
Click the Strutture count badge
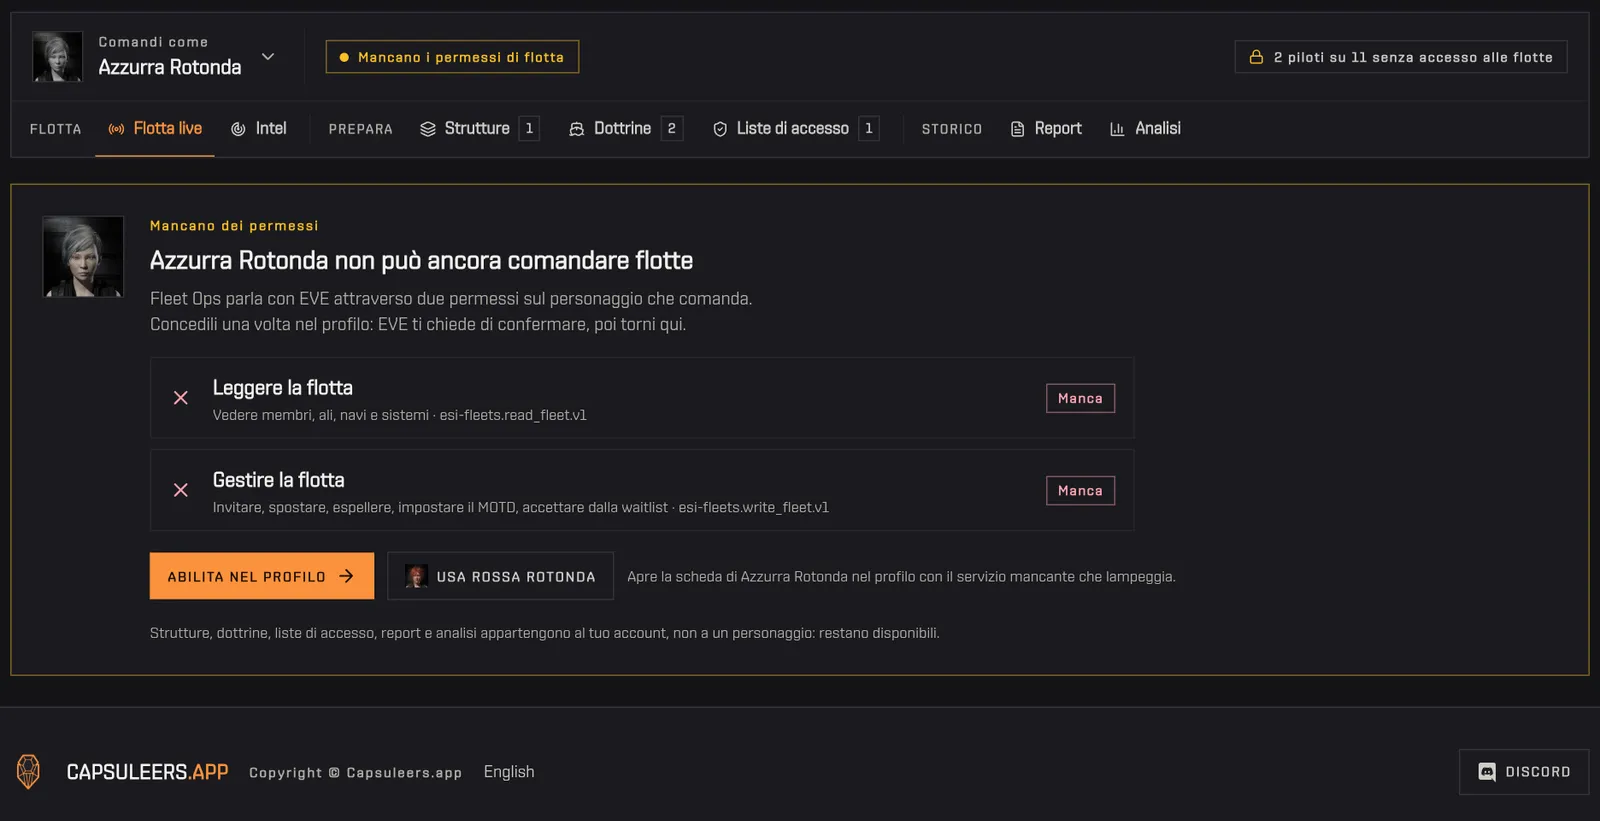click(529, 129)
